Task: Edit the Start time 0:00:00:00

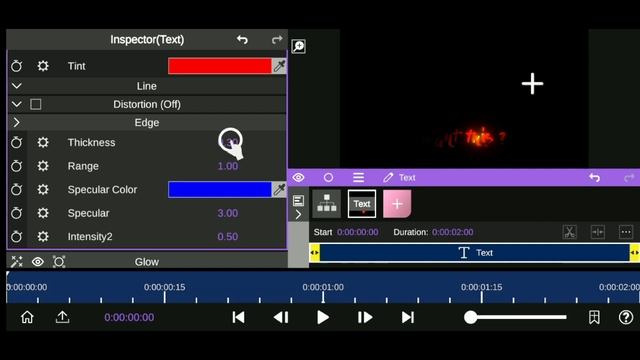Action: [358, 232]
